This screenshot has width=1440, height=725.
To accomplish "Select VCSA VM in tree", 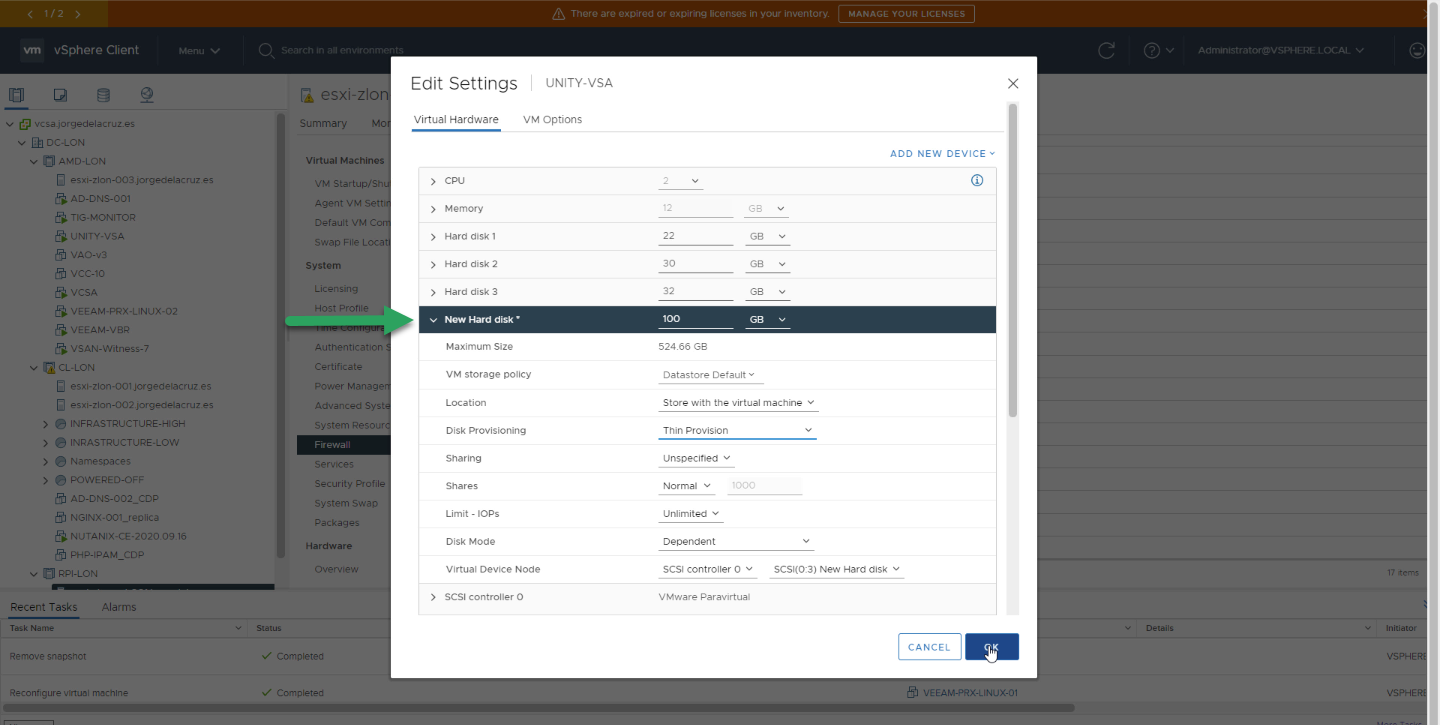I will (x=83, y=292).
